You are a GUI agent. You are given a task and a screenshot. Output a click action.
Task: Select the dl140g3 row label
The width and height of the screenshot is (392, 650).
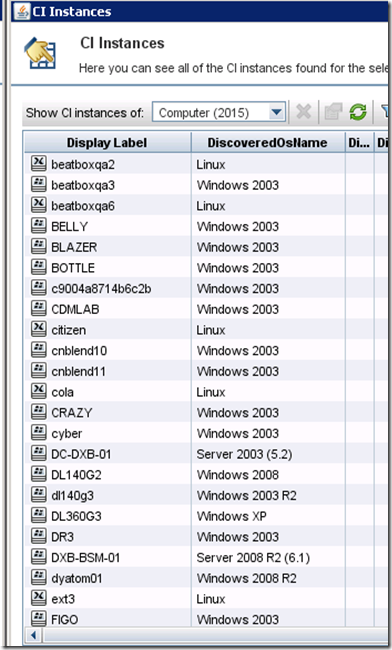tap(73, 496)
